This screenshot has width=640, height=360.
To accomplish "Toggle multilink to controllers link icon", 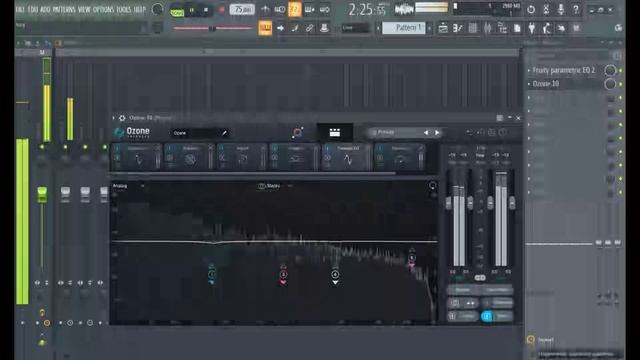I will [x=309, y=28].
